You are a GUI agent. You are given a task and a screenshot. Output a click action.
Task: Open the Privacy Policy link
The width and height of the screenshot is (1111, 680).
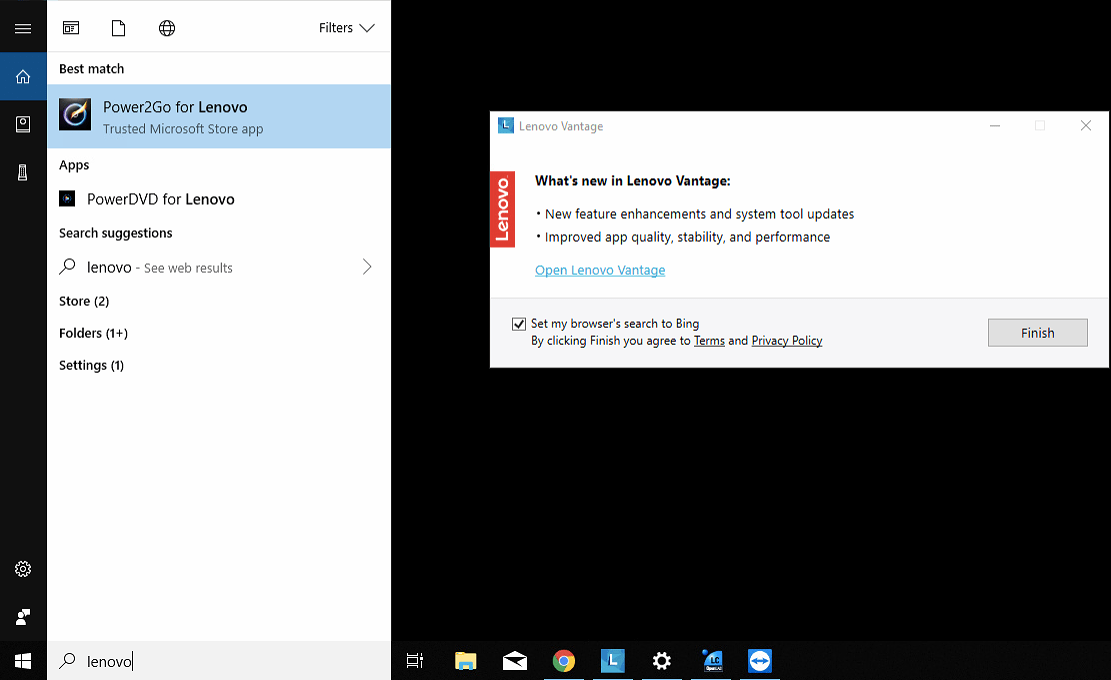tap(787, 340)
